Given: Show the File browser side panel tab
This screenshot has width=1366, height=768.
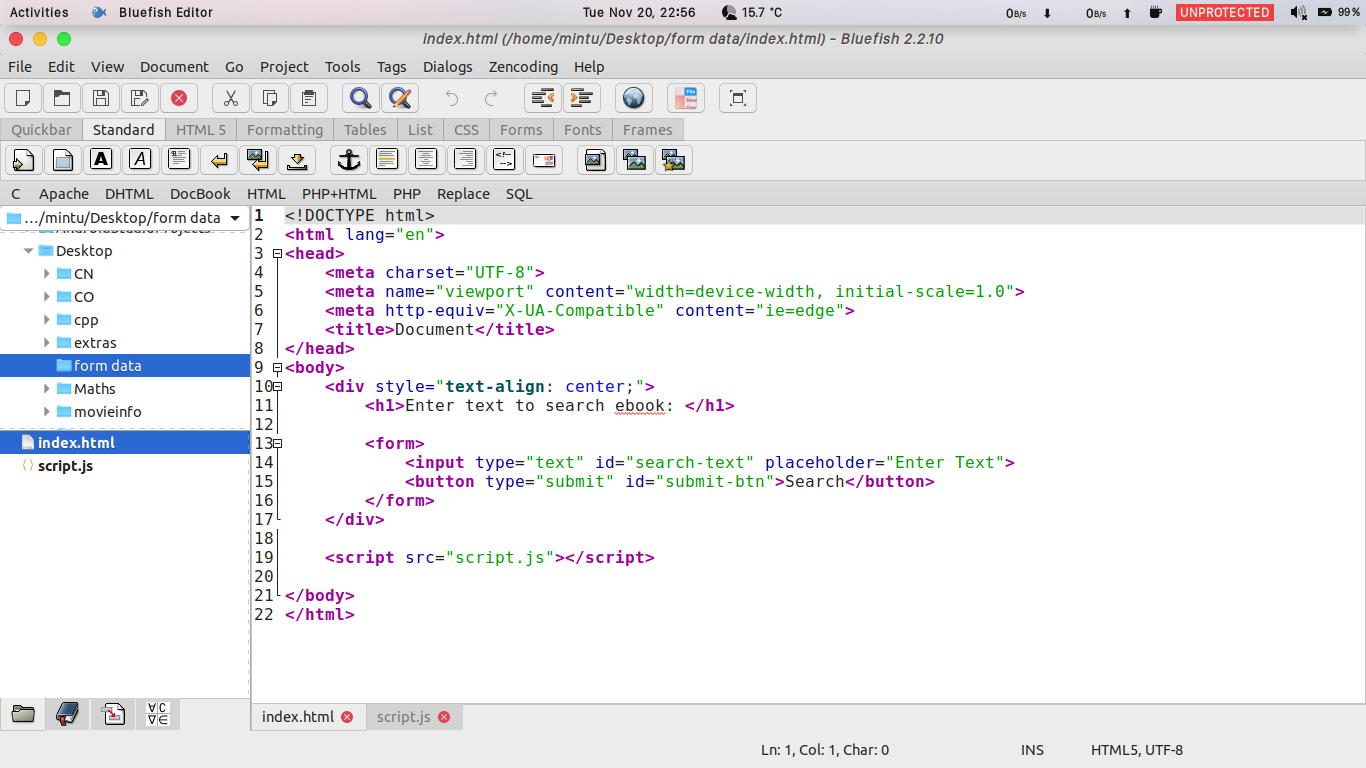Looking at the screenshot, I should pos(22,714).
